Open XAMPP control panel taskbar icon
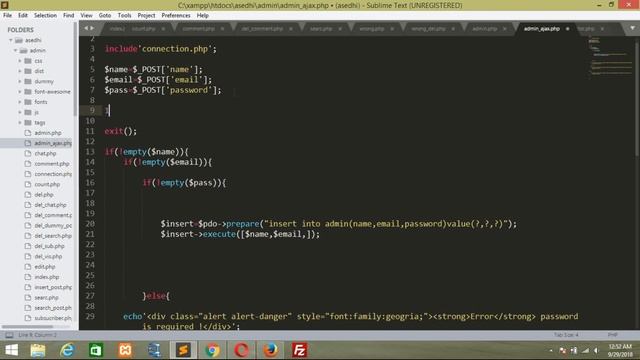Image resolution: width=640 pixels, height=360 pixels. [125, 350]
